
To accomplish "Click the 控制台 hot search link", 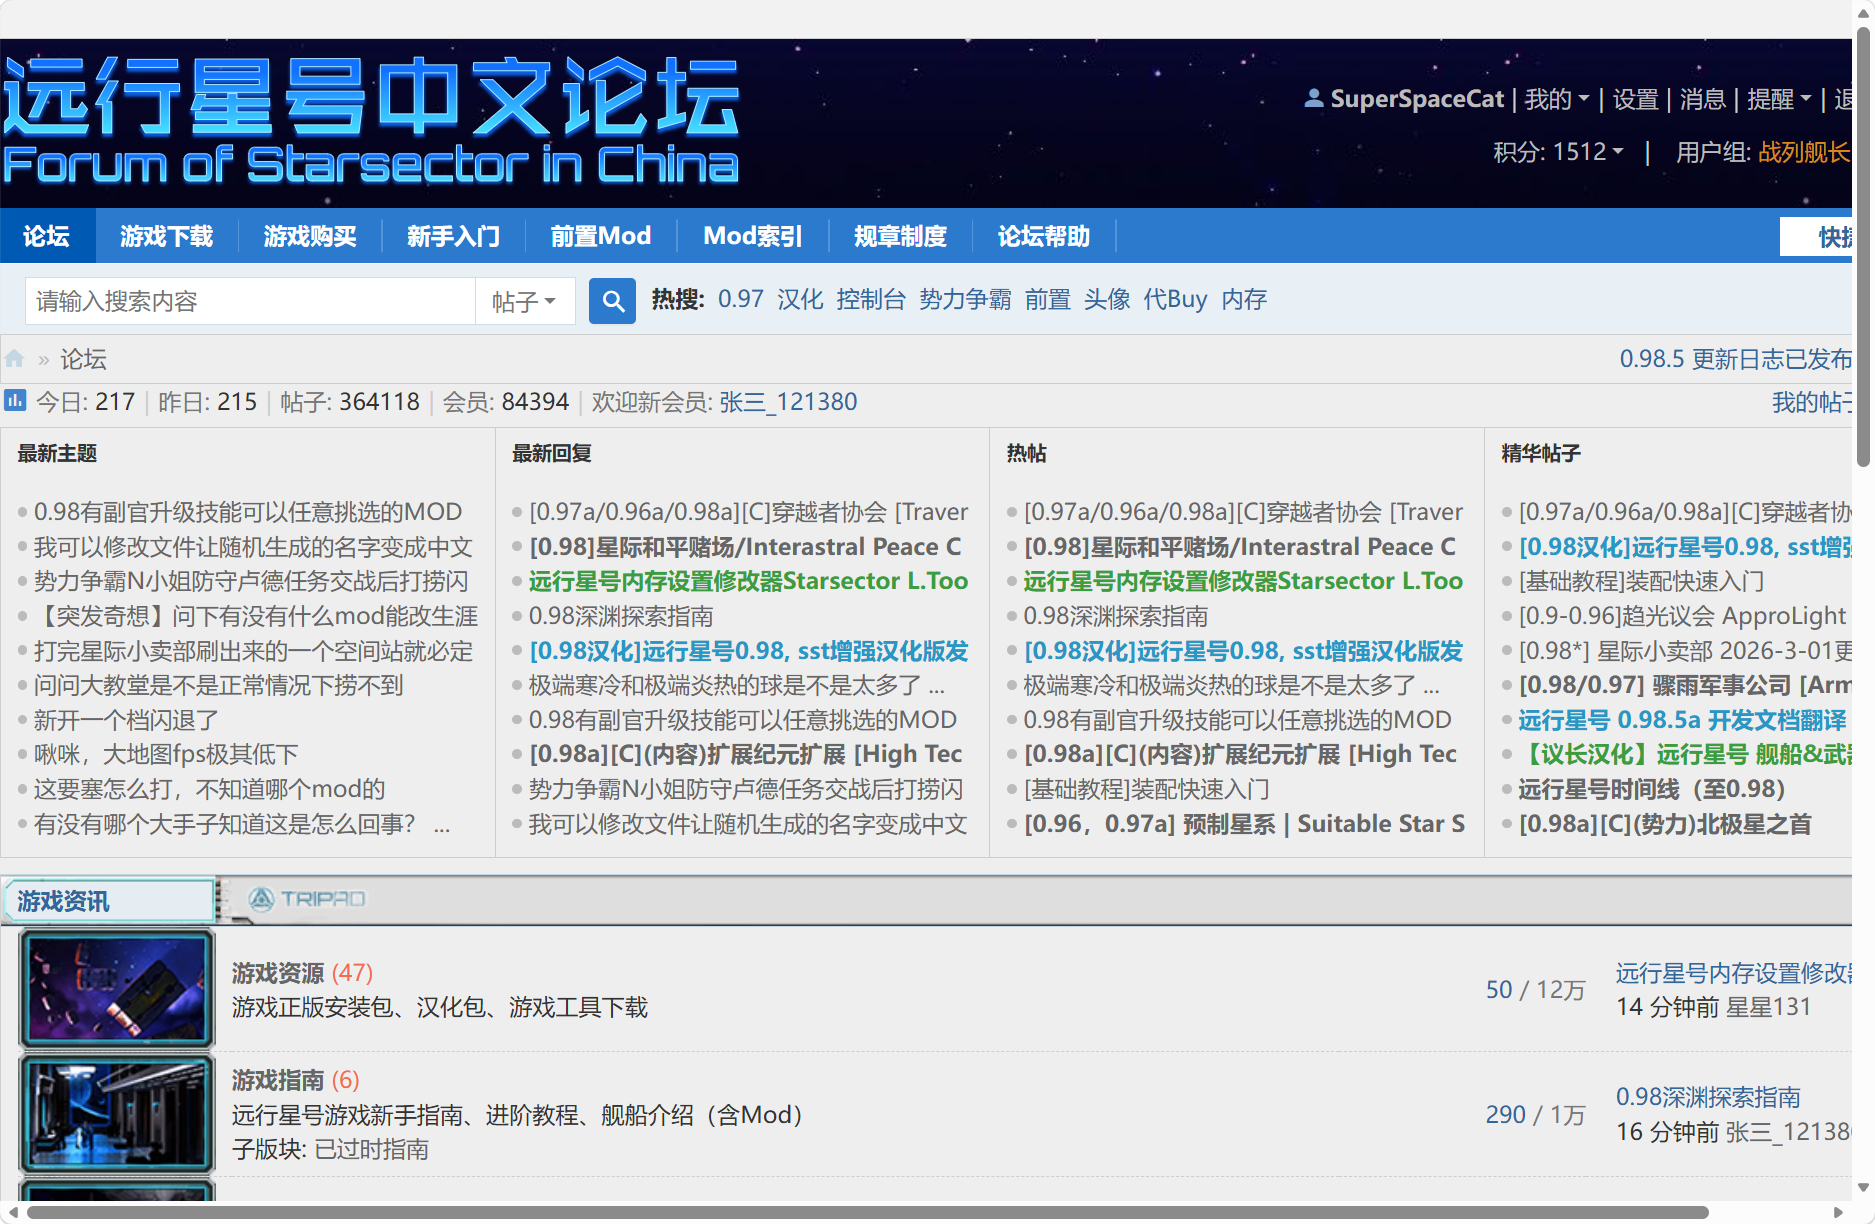I will 870,299.
